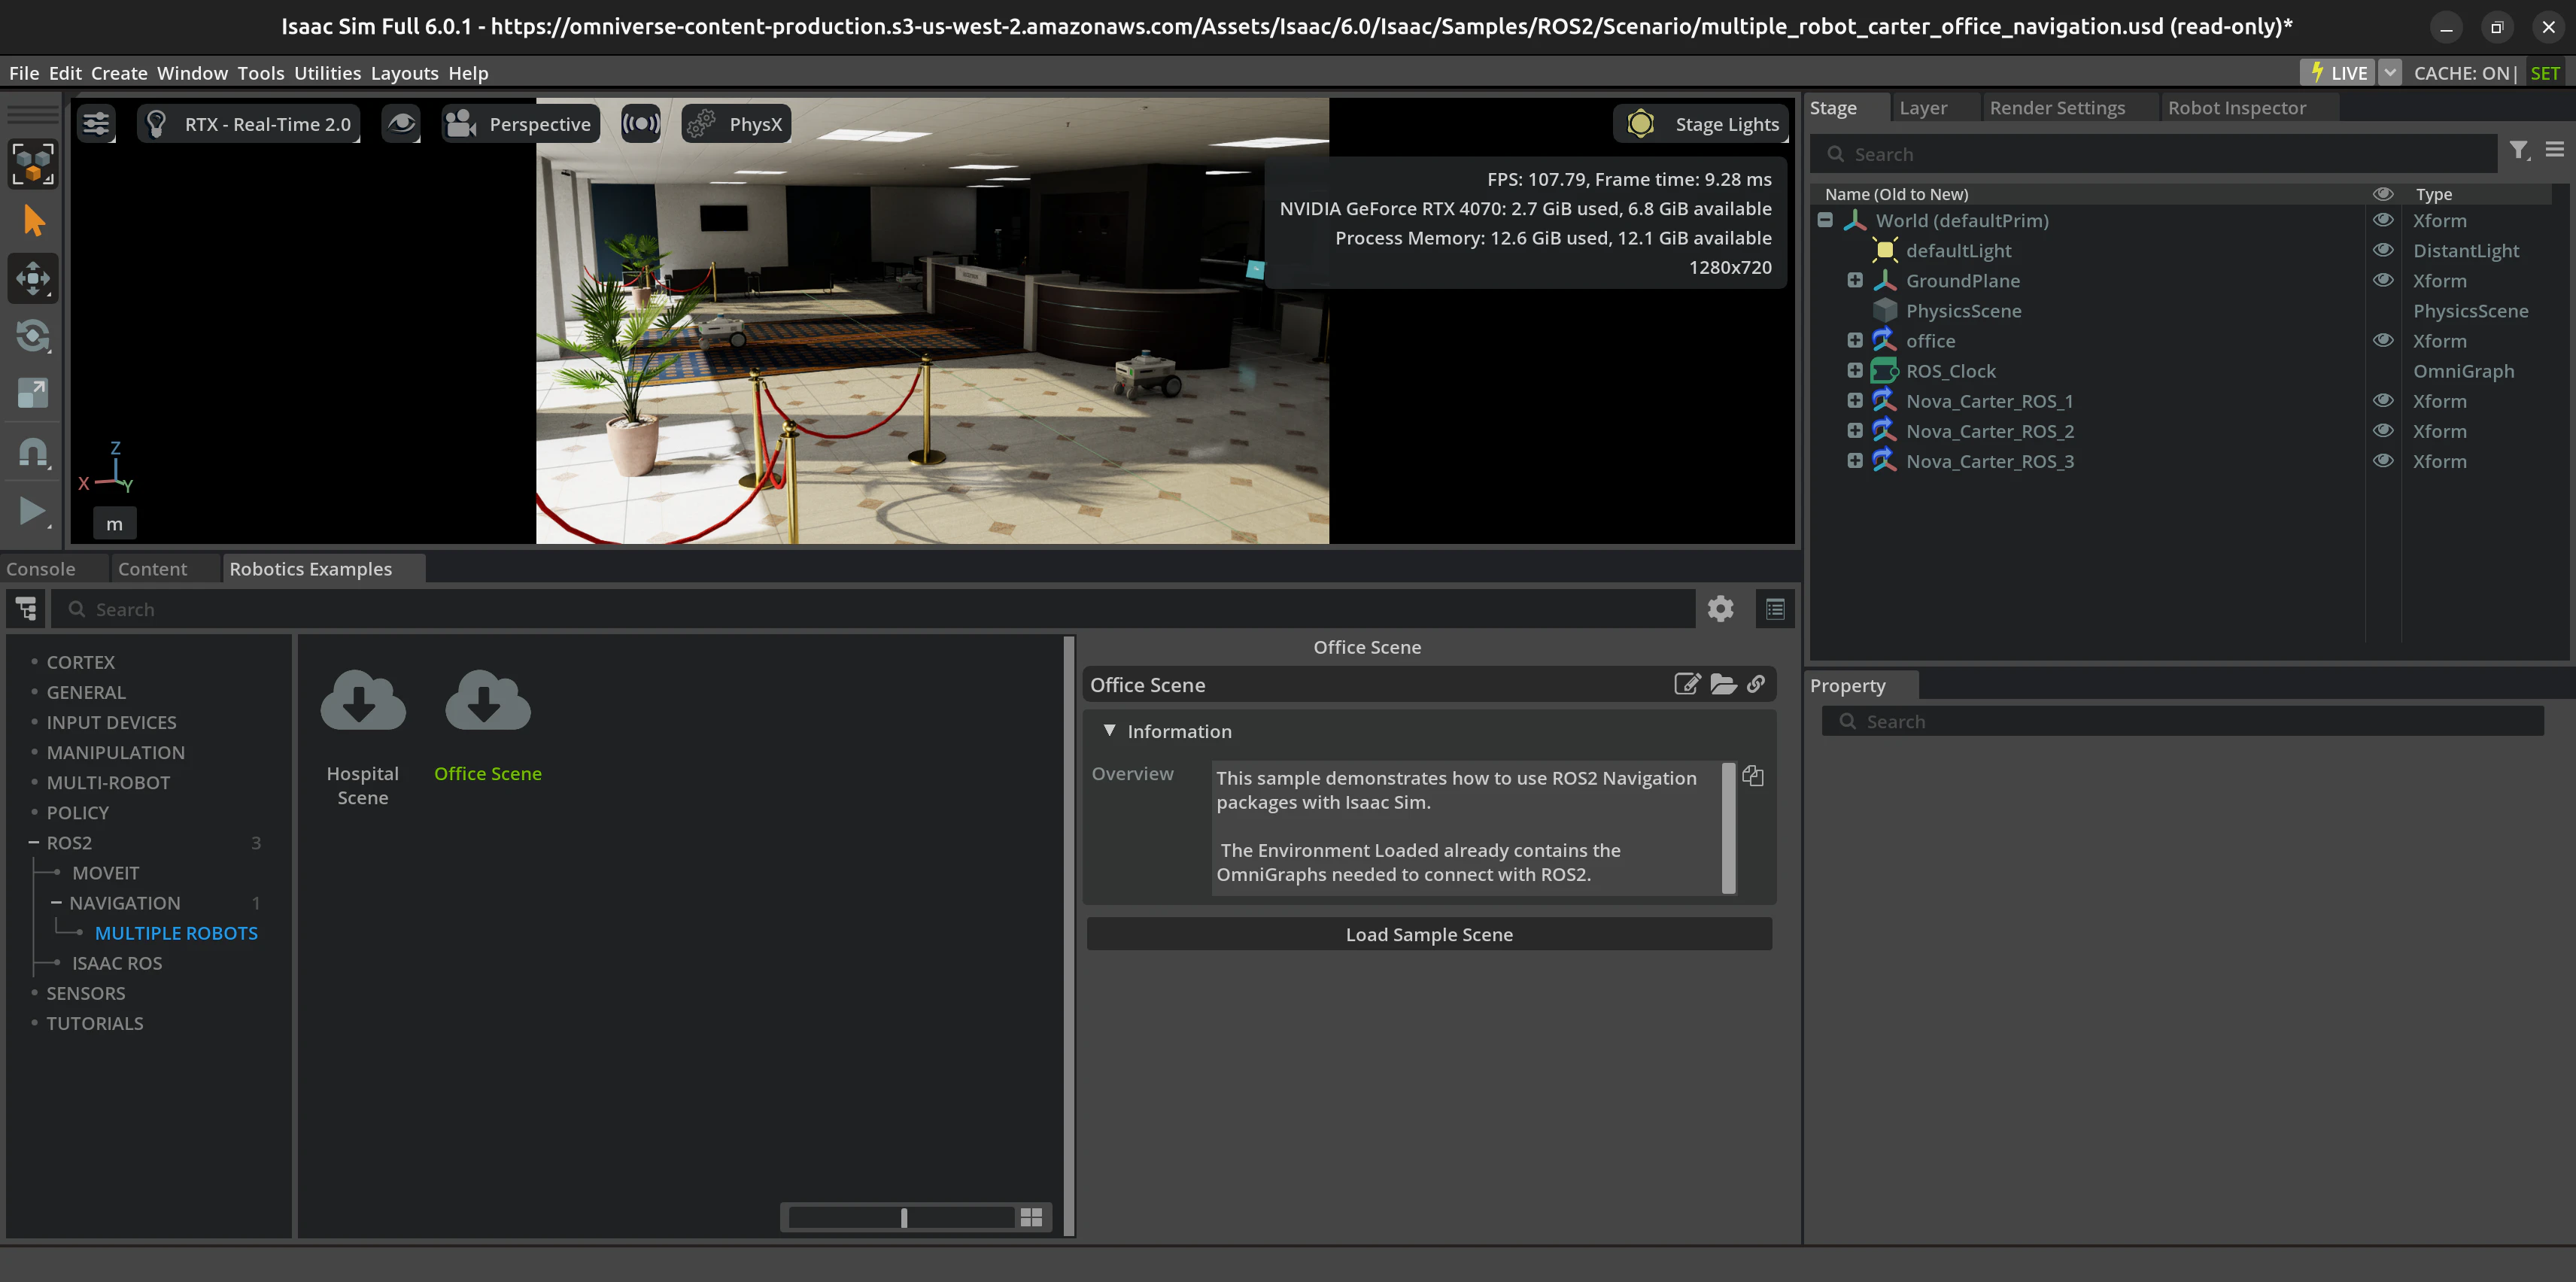Open viewport settings sliders icon
Image resolution: width=2576 pixels, height=1282 pixels.
coord(96,124)
